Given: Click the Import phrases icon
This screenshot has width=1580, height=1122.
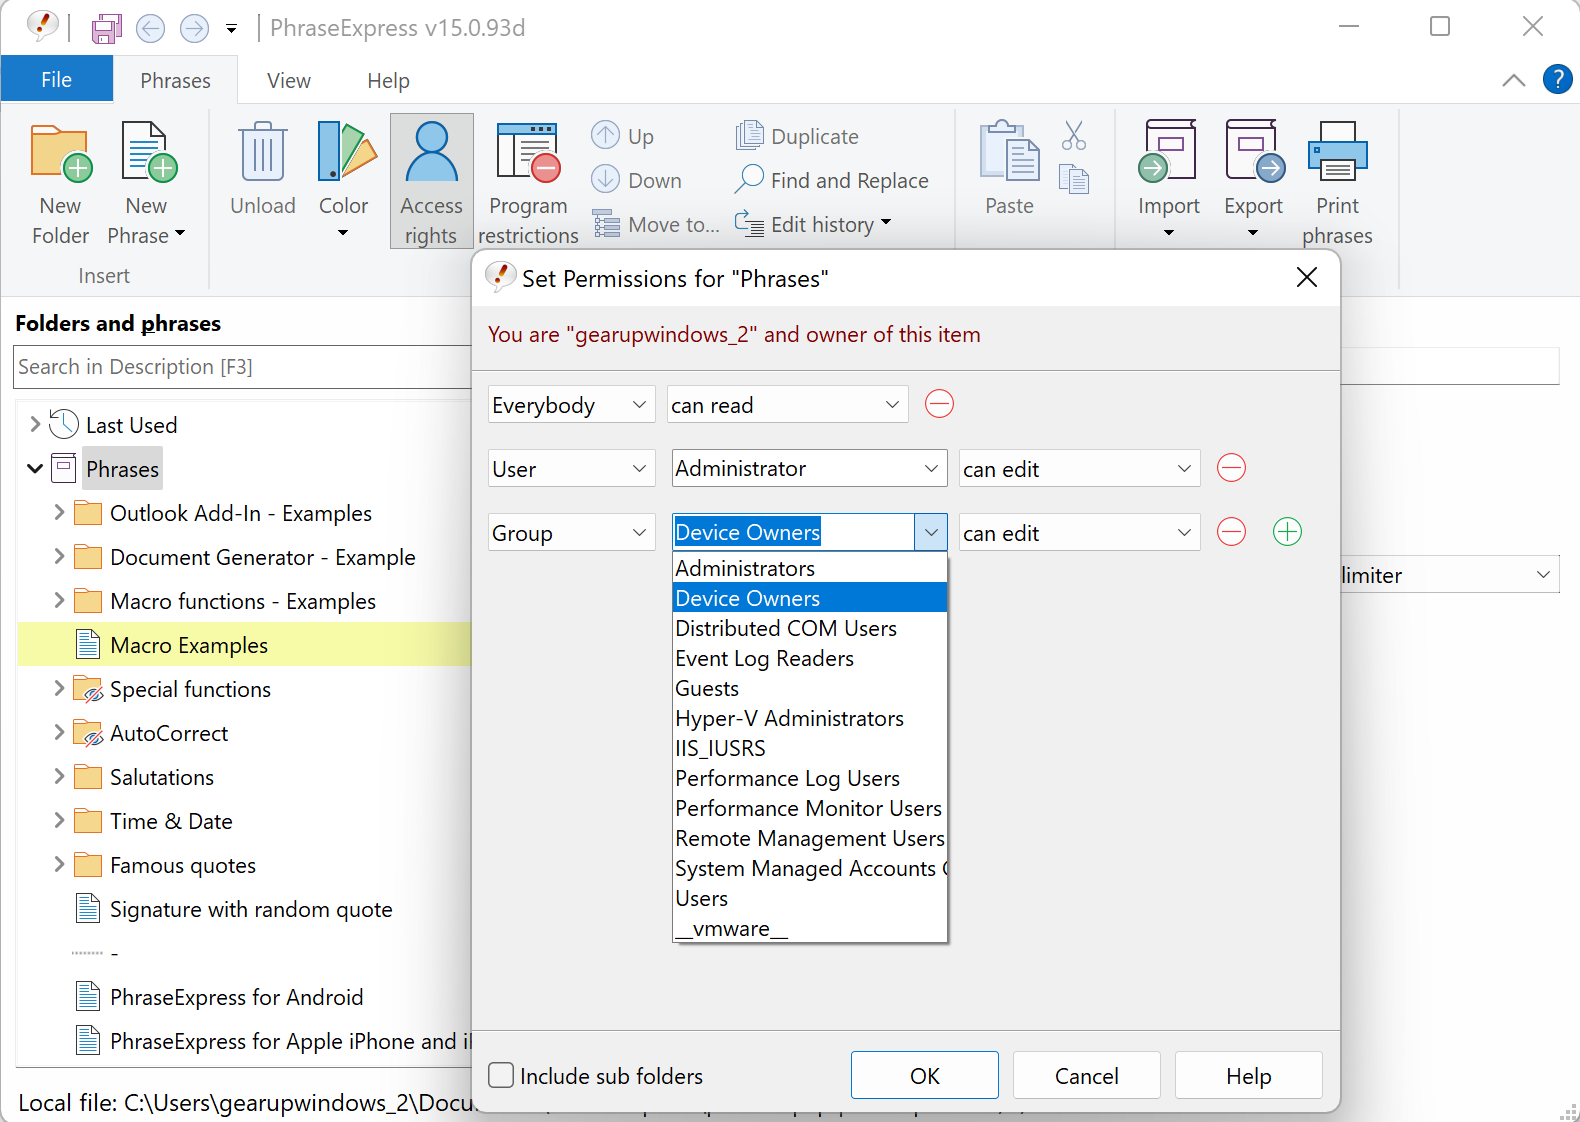Looking at the screenshot, I should 1167,154.
